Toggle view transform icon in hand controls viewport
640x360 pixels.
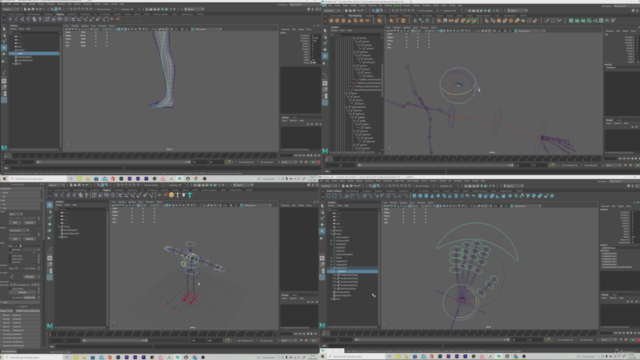tap(512, 206)
